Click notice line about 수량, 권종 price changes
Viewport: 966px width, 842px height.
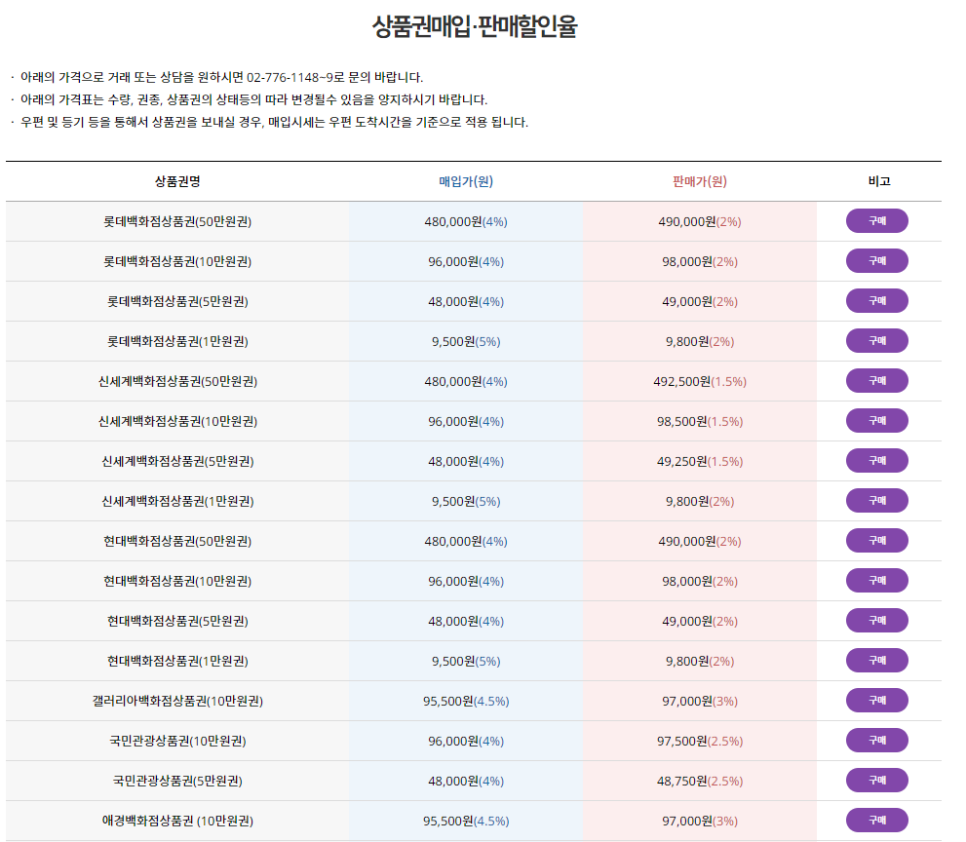tap(253, 100)
